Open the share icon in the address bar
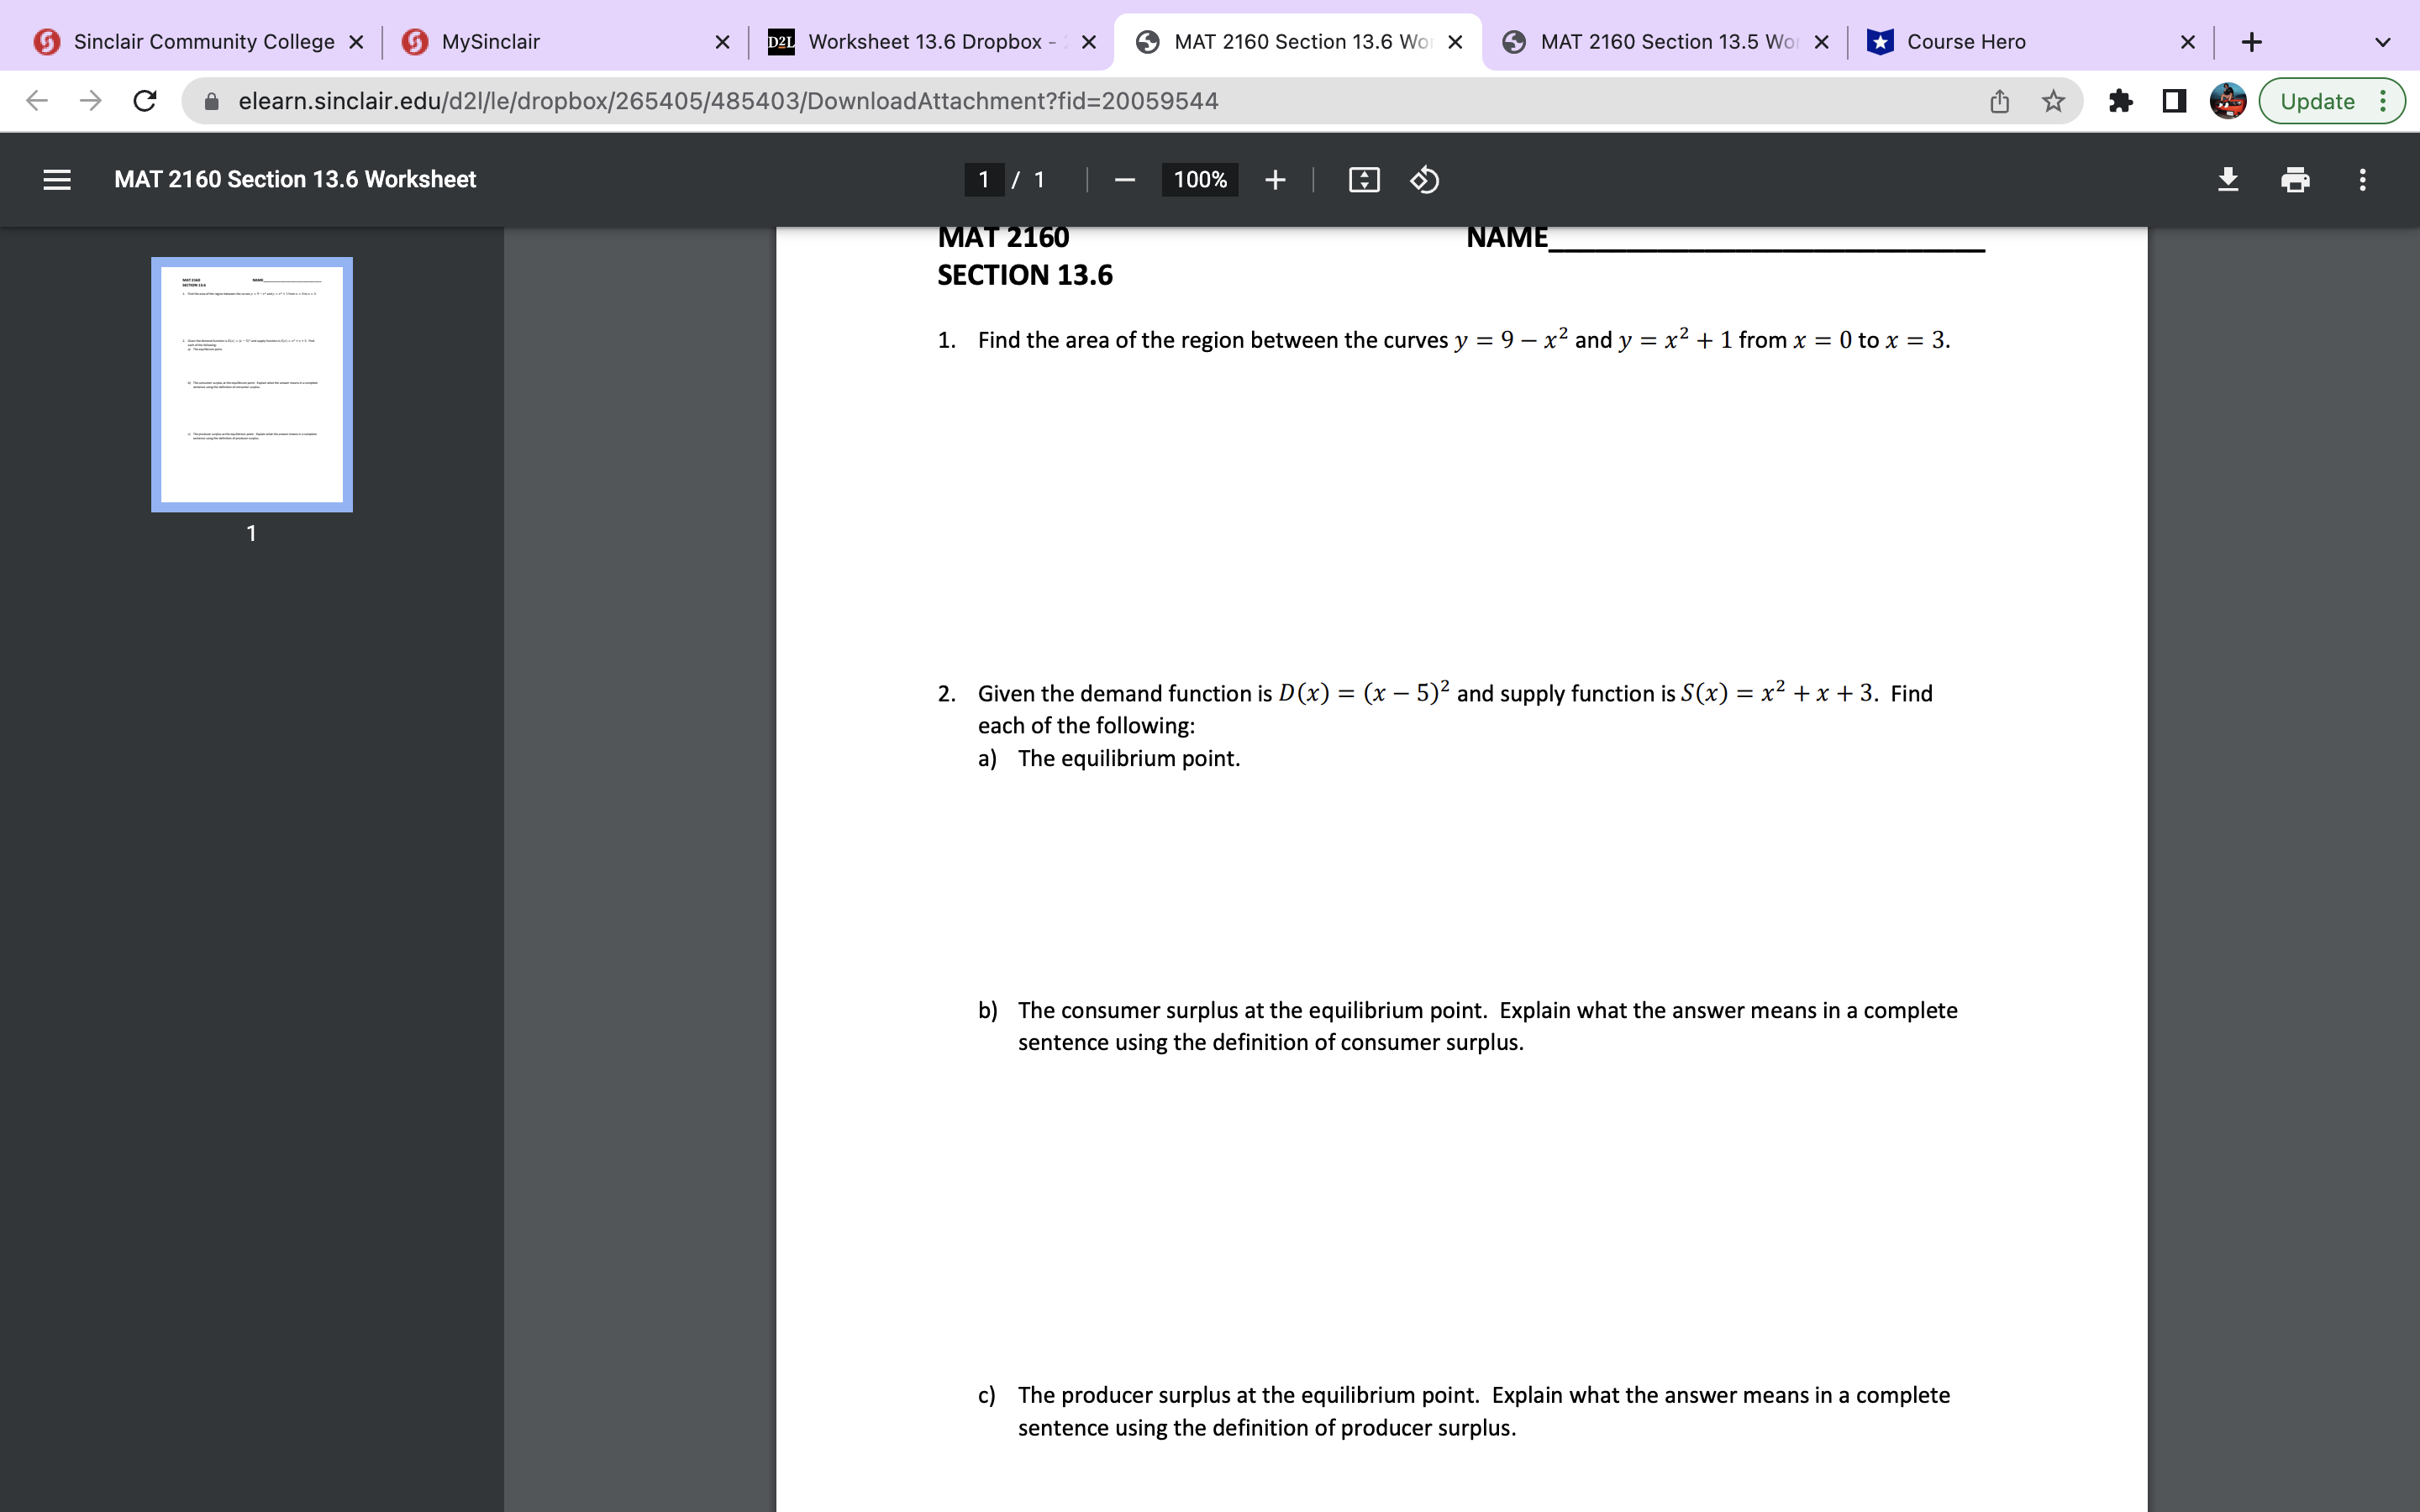The height and width of the screenshot is (1512, 2420). (1999, 101)
